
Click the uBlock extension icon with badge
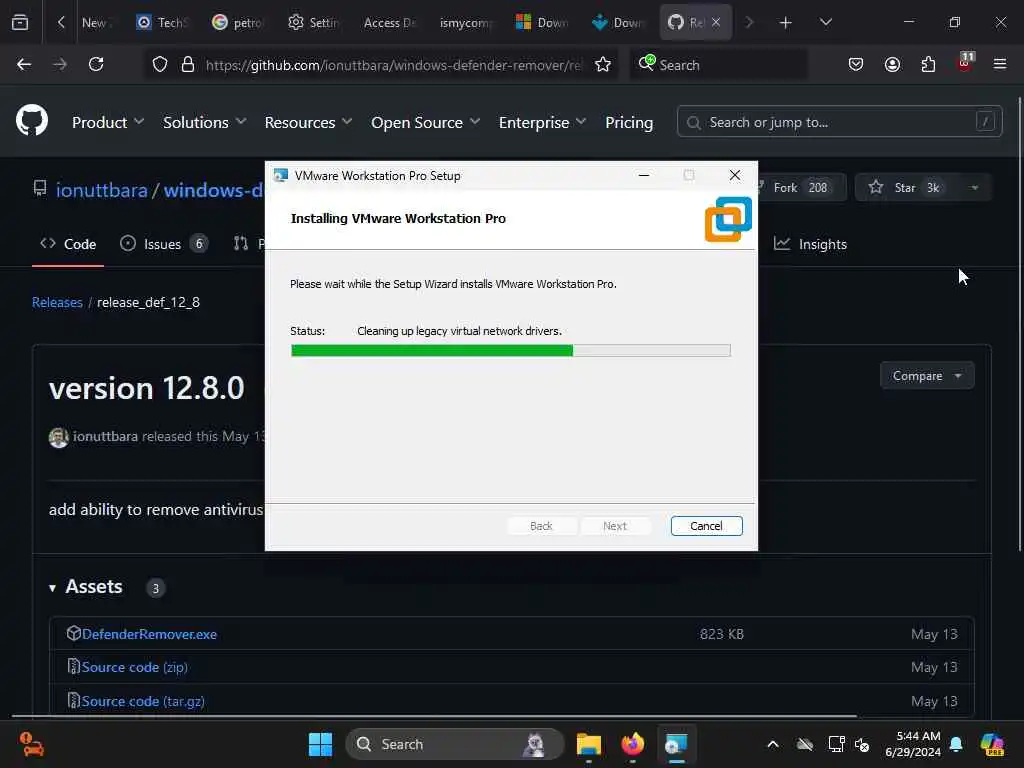965,63
